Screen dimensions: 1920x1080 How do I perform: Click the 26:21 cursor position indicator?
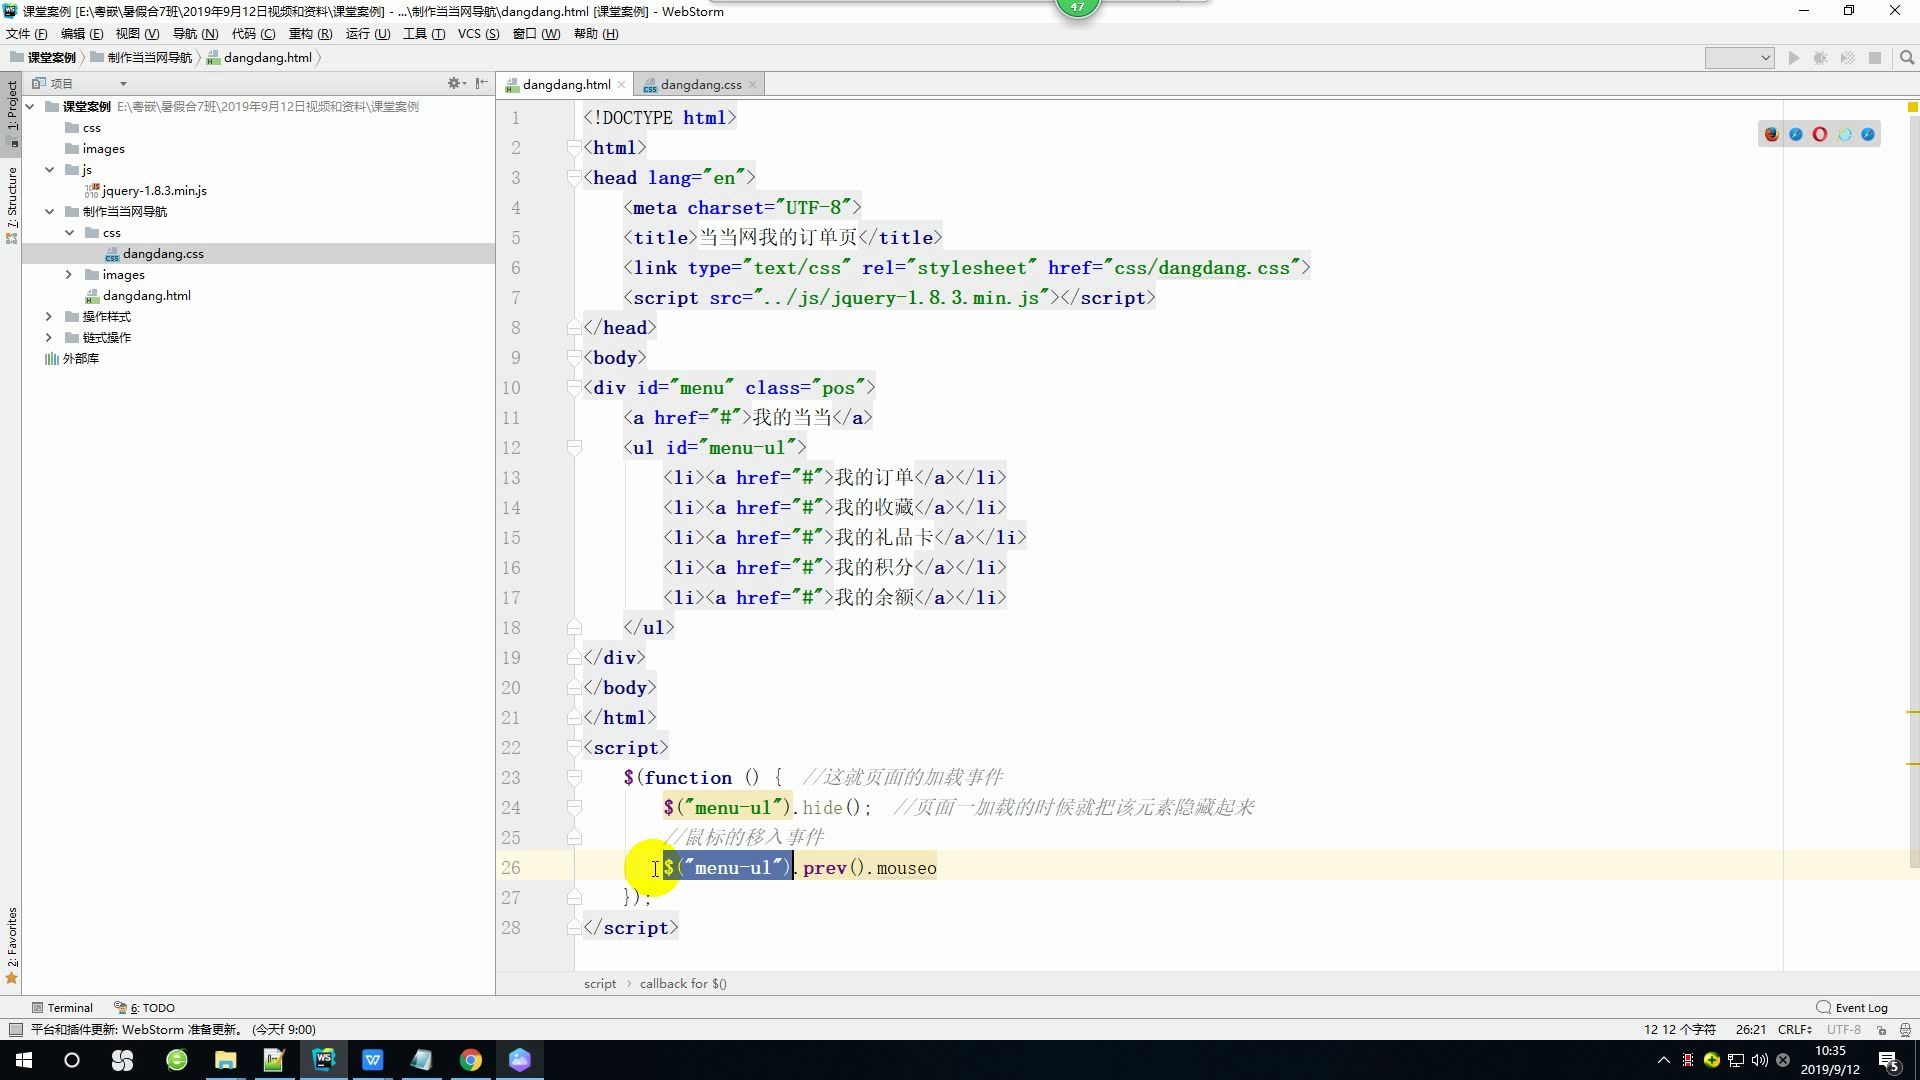pyautogui.click(x=1750, y=1029)
